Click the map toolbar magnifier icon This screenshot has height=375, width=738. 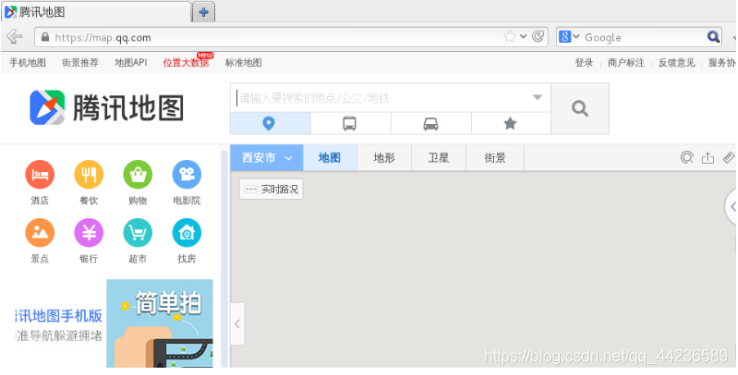pos(687,157)
